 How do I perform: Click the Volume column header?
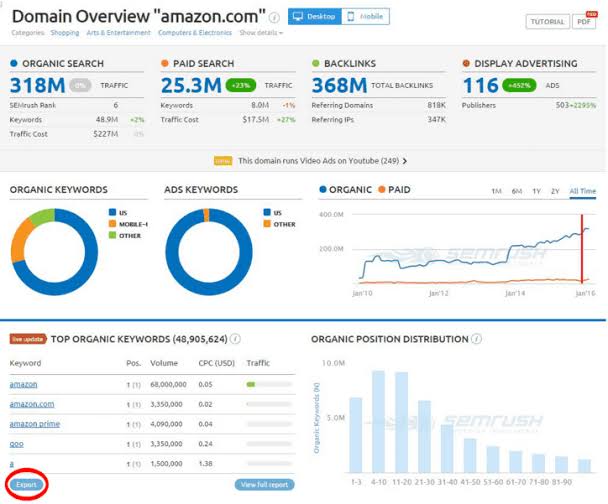[164, 363]
